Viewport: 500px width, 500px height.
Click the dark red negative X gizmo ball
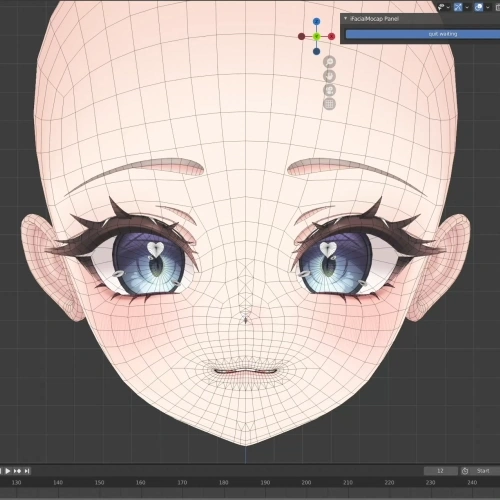pyautogui.click(x=302, y=36)
